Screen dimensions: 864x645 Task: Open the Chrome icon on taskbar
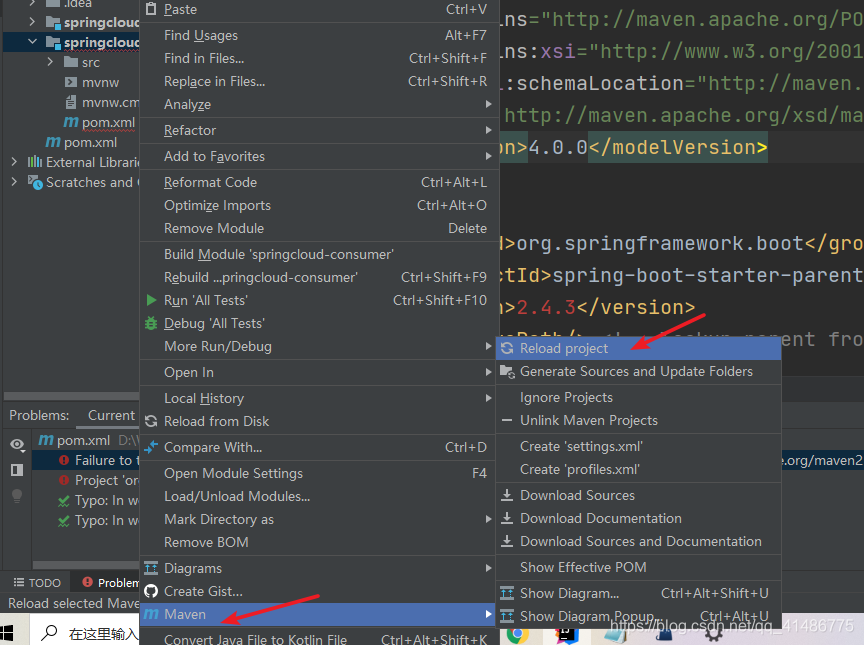point(517,635)
